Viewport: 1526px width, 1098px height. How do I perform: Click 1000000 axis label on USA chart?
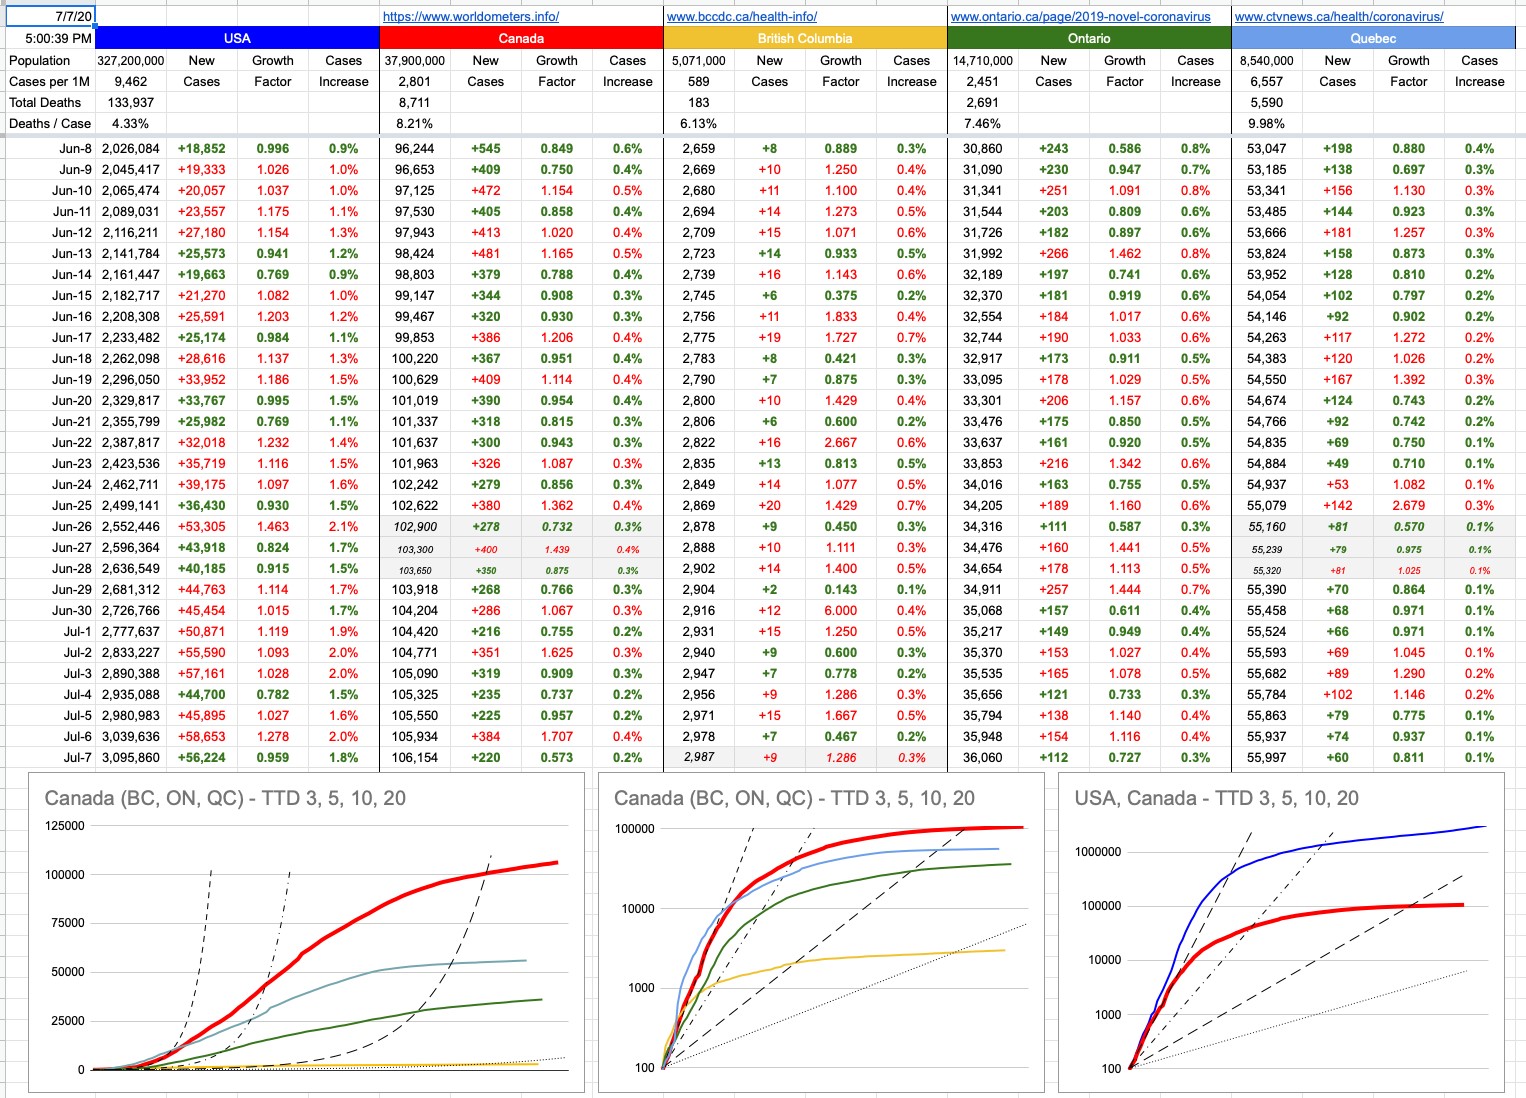click(1096, 852)
